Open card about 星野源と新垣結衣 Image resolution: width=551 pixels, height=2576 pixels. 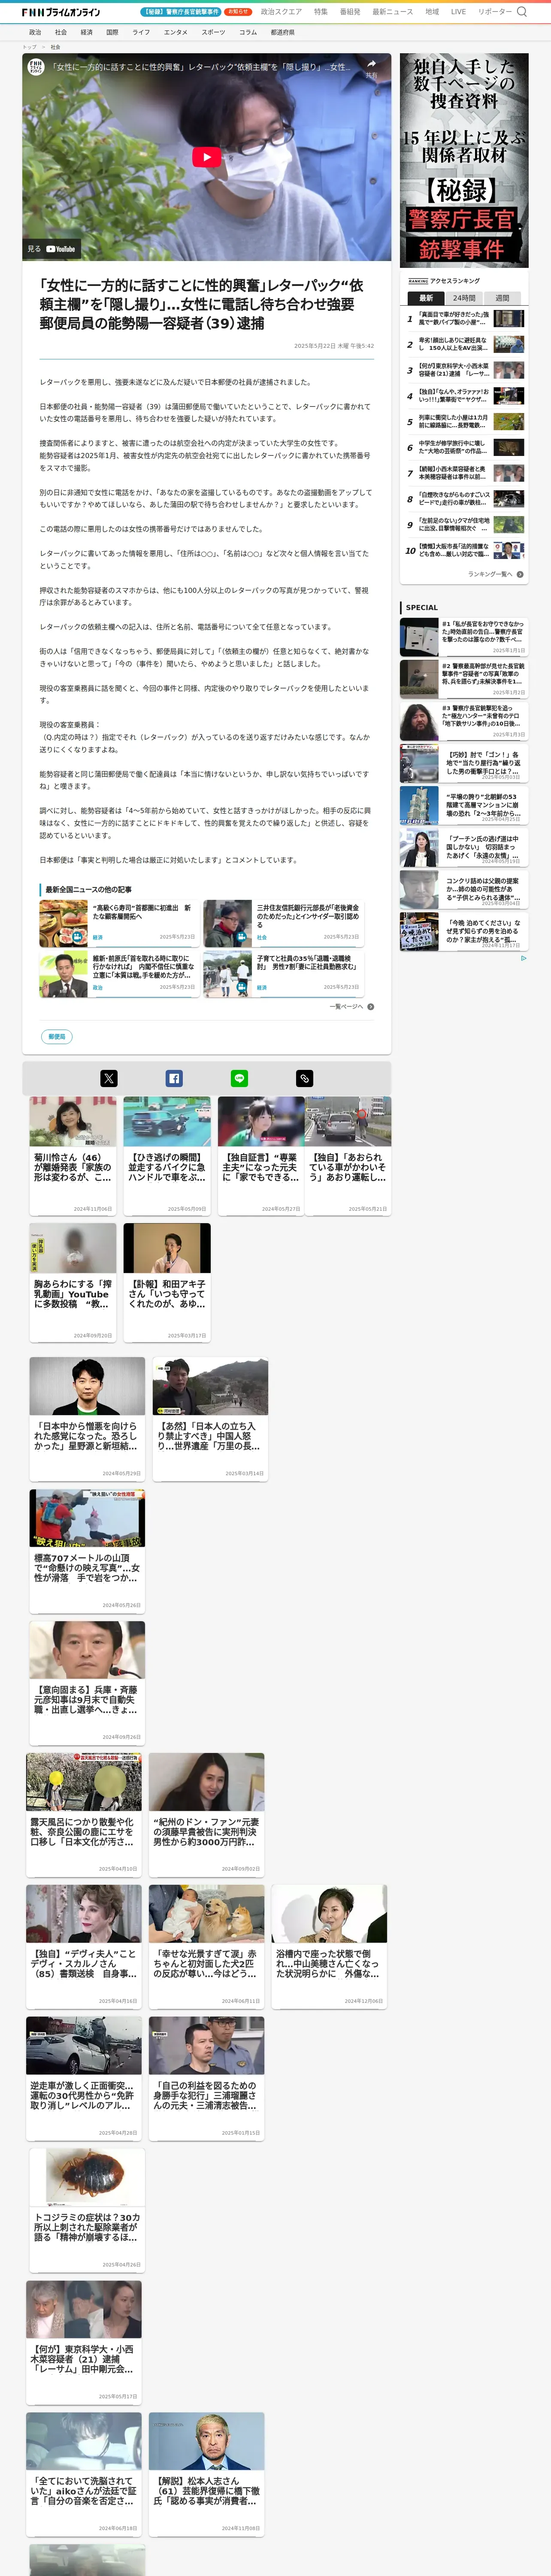coord(87,1419)
